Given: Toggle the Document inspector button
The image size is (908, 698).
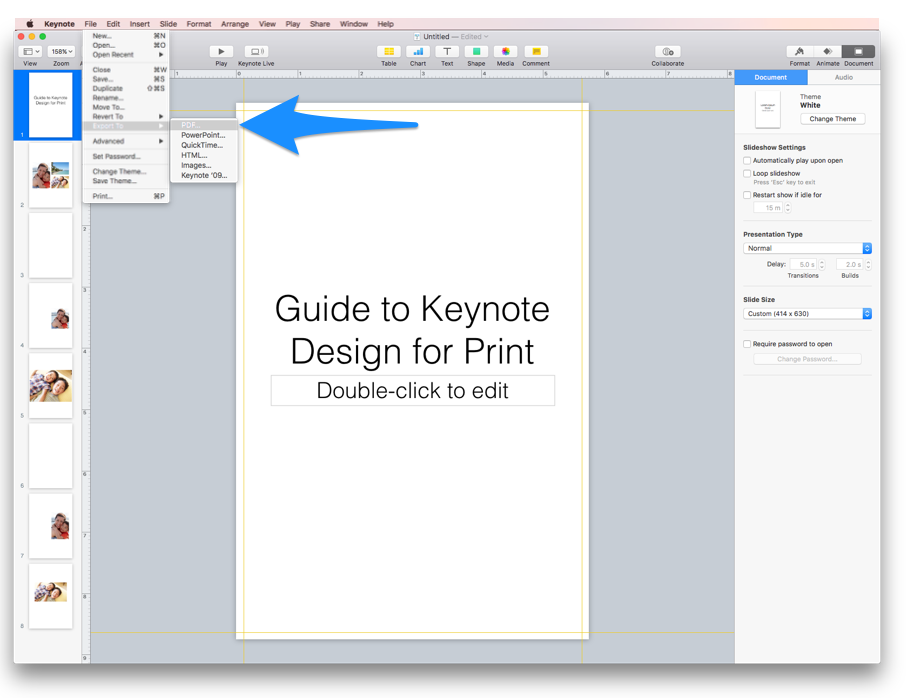Looking at the screenshot, I should pos(858,52).
